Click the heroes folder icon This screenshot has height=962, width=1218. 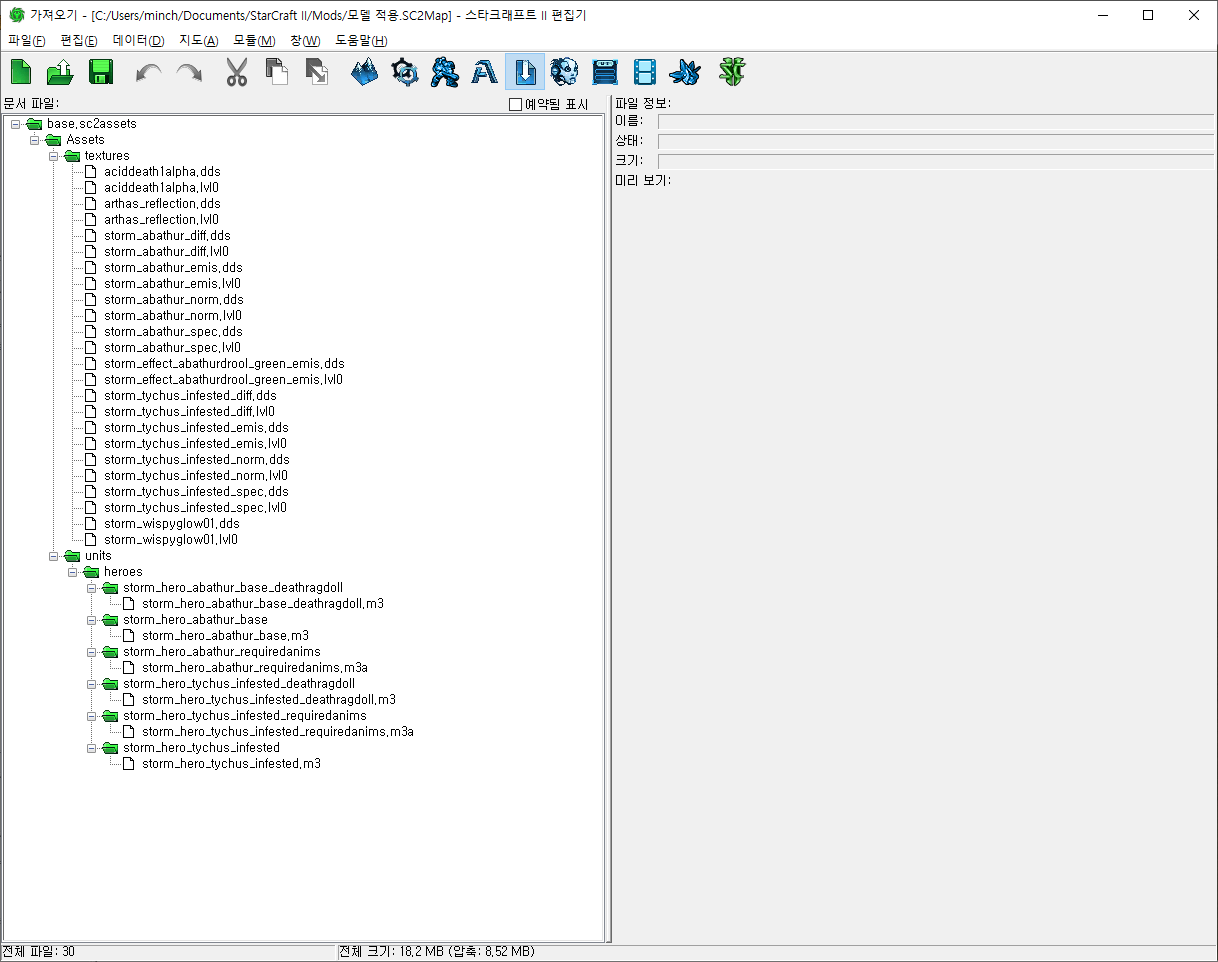click(91, 572)
